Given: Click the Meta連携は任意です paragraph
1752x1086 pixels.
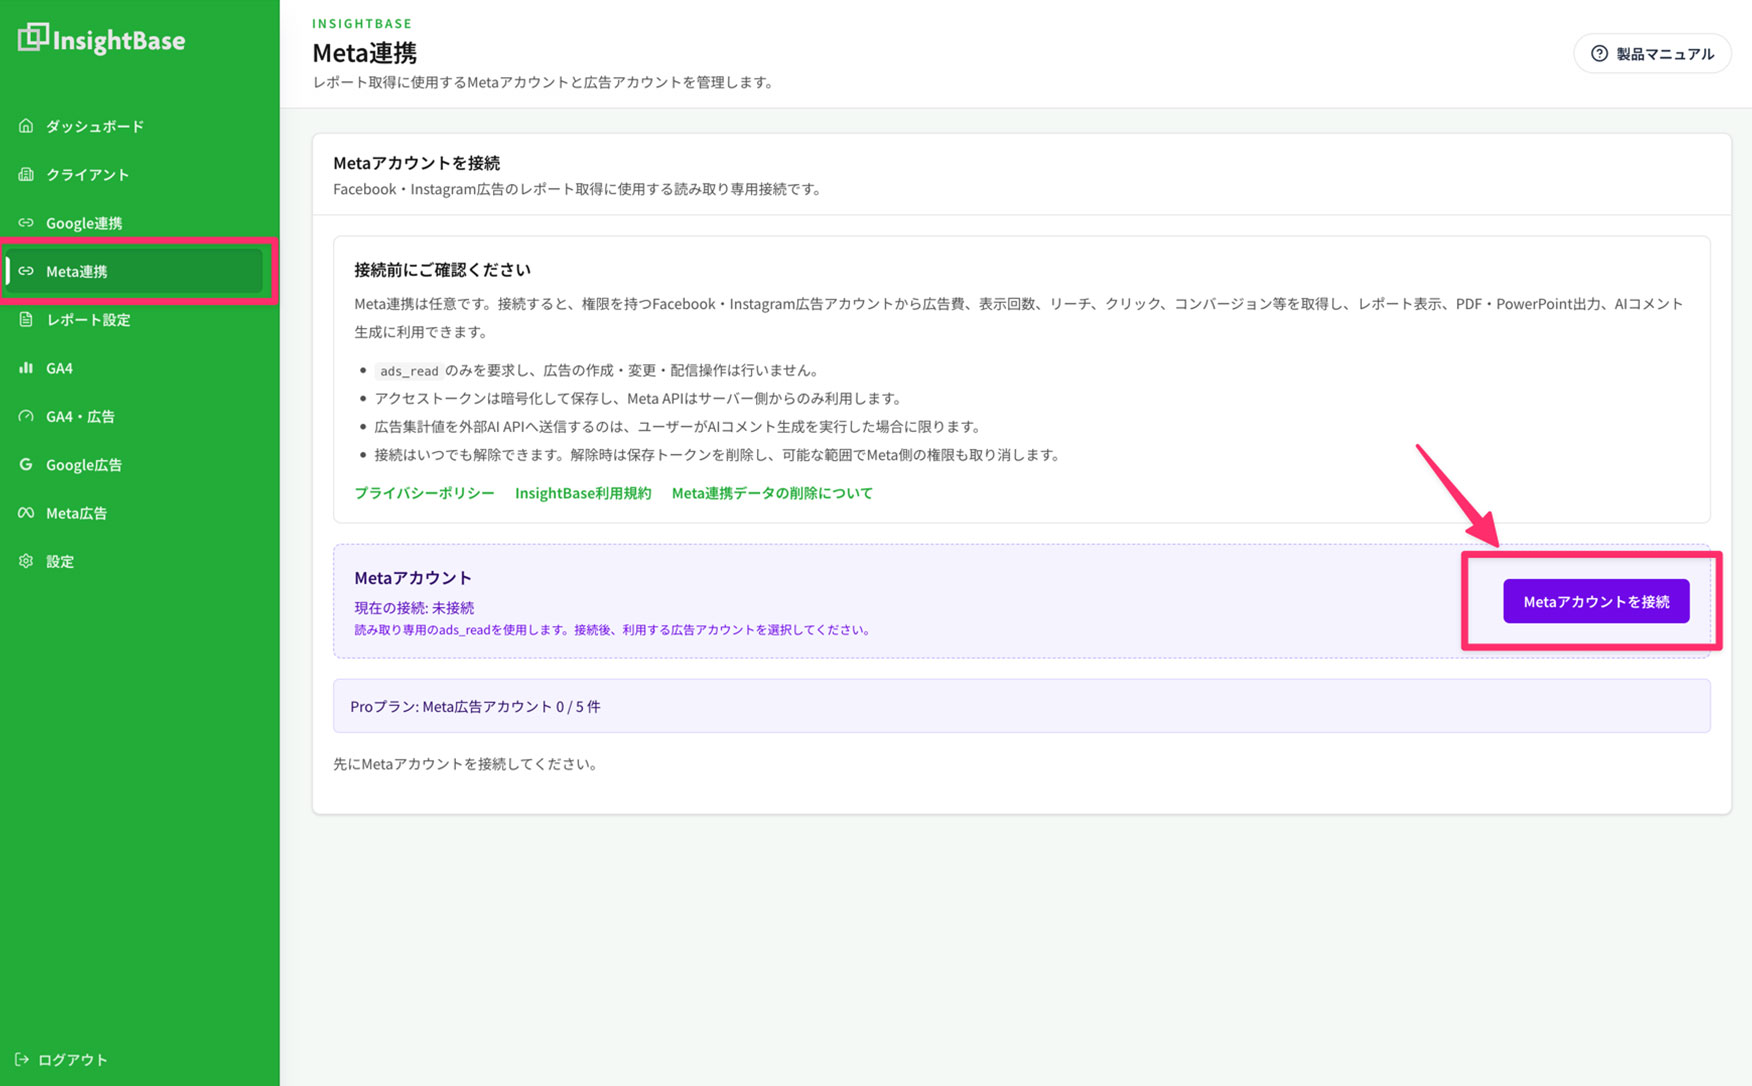Looking at the screenshot, I should (1019, 318).
